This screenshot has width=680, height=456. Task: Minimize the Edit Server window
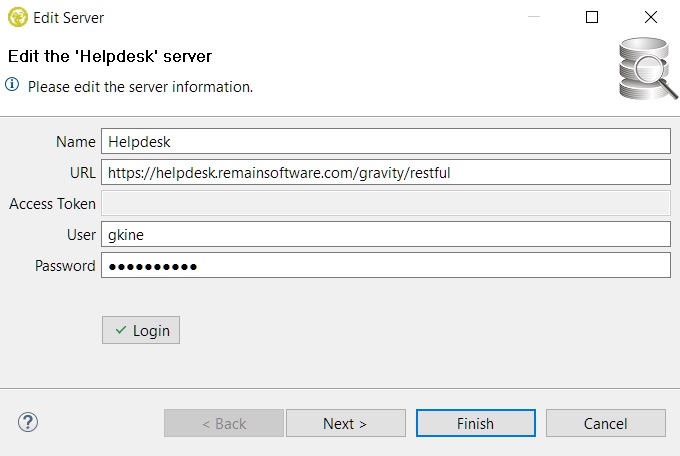533,17
